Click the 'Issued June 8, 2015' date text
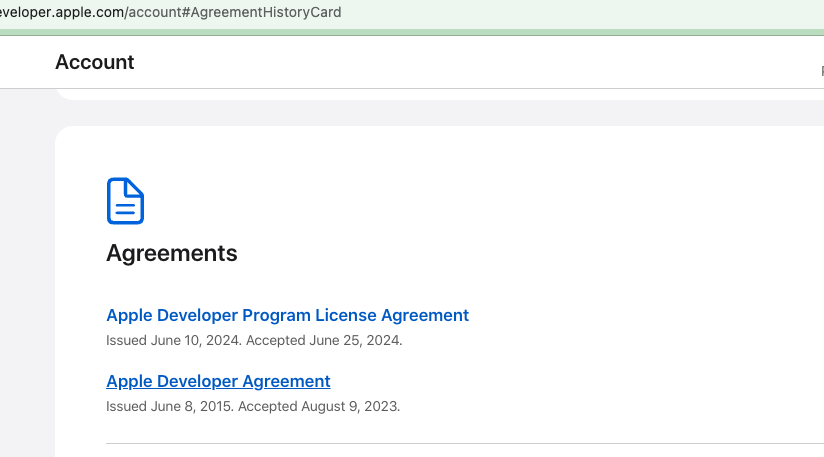The width and height of the screenshot is (824, 457). coord(169,406)
